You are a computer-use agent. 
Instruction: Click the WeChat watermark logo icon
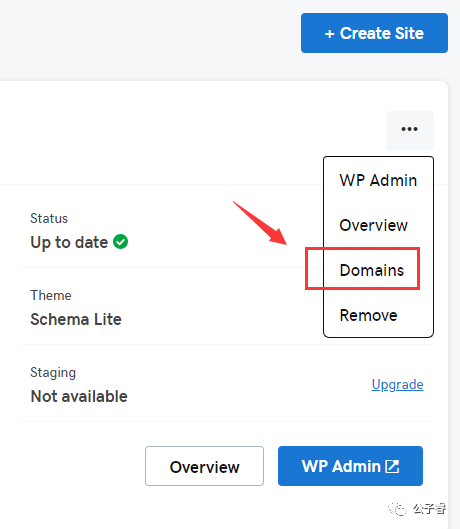click(x=398, y=508)
